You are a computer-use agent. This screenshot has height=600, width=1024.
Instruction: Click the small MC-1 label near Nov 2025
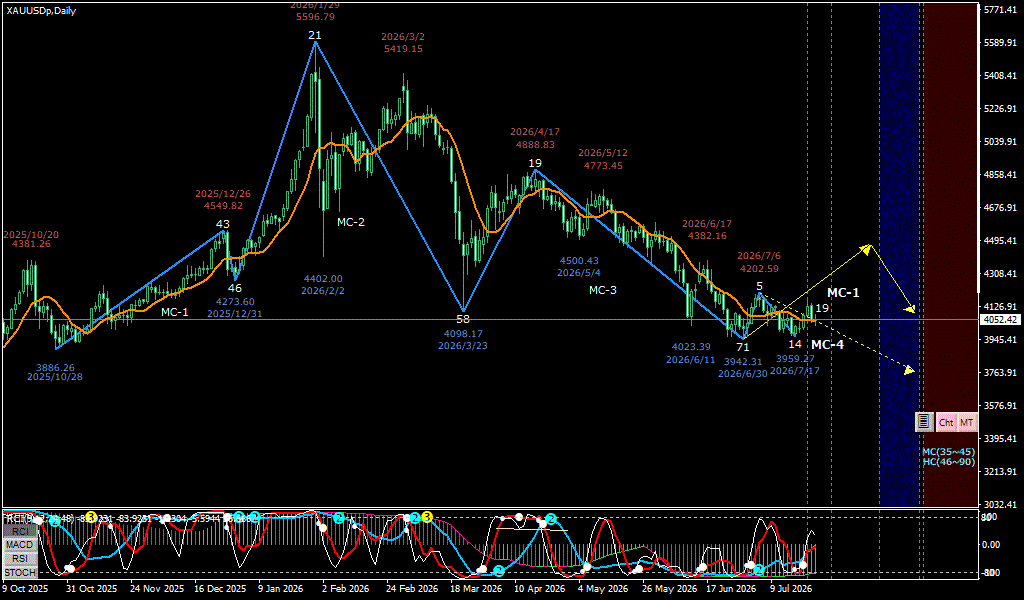[174, 312]
